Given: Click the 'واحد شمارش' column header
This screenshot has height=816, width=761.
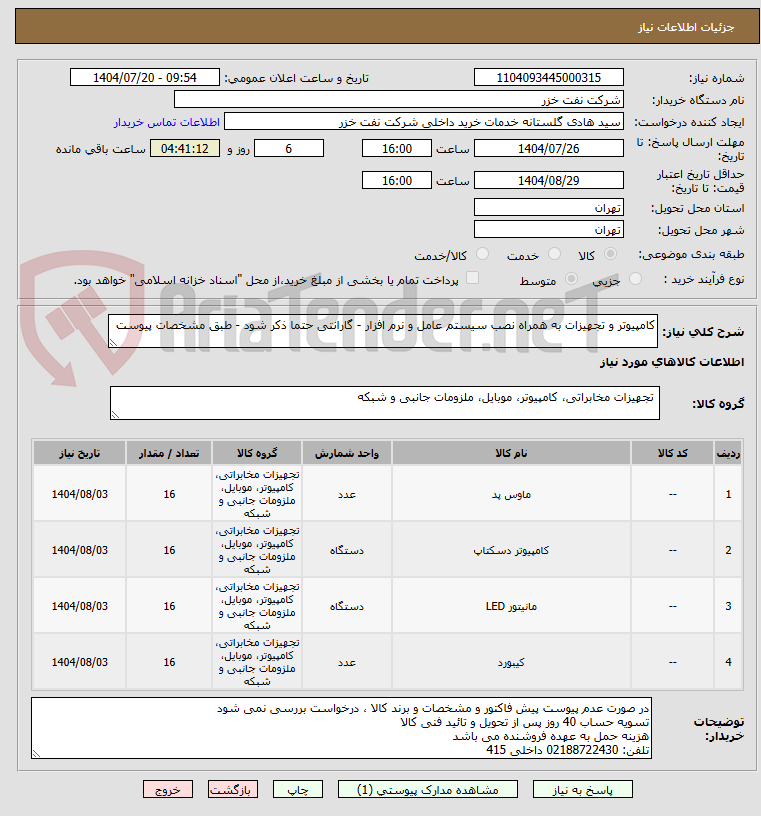Looking at the screenshot, I should tap(347, 453).
